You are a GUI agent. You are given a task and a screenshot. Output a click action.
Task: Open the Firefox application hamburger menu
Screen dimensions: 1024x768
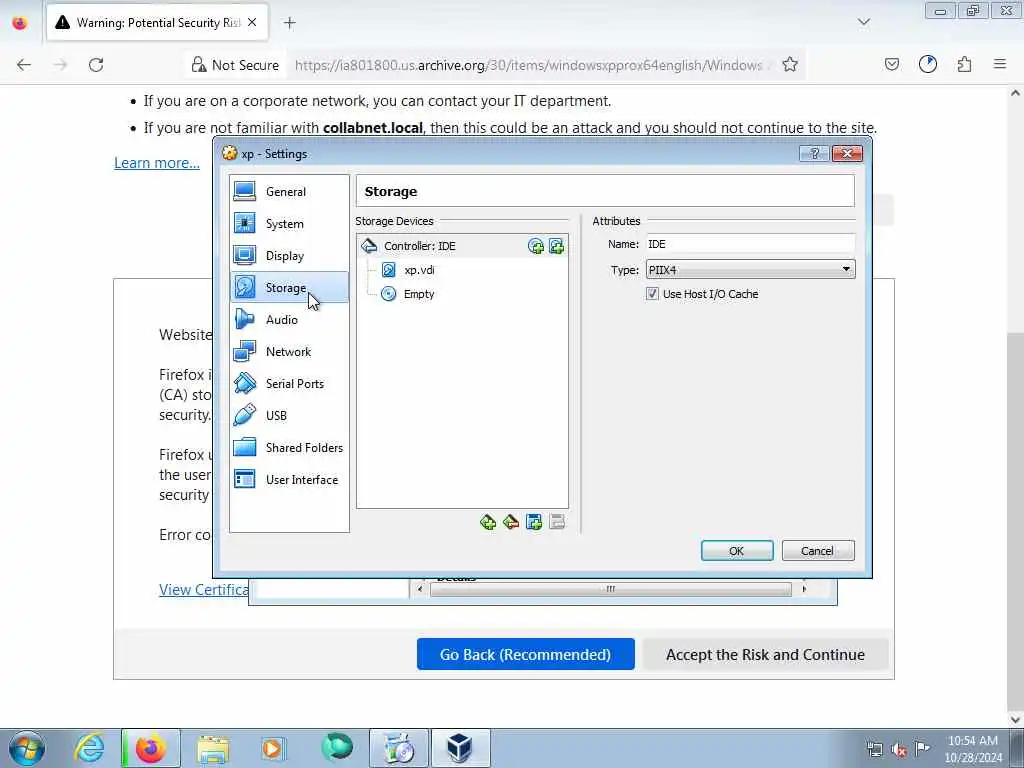pos(1000,64)
